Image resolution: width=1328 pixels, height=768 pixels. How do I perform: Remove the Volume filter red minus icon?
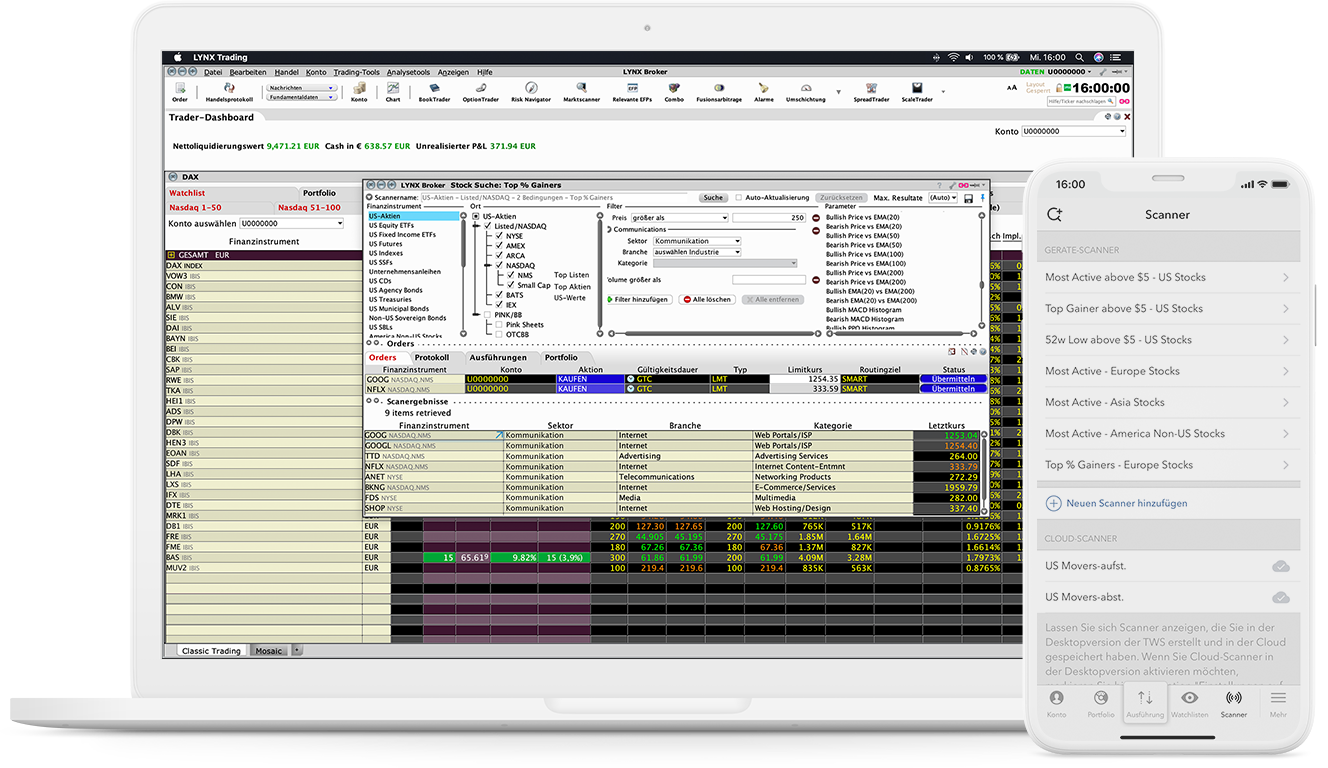[815, 280]
